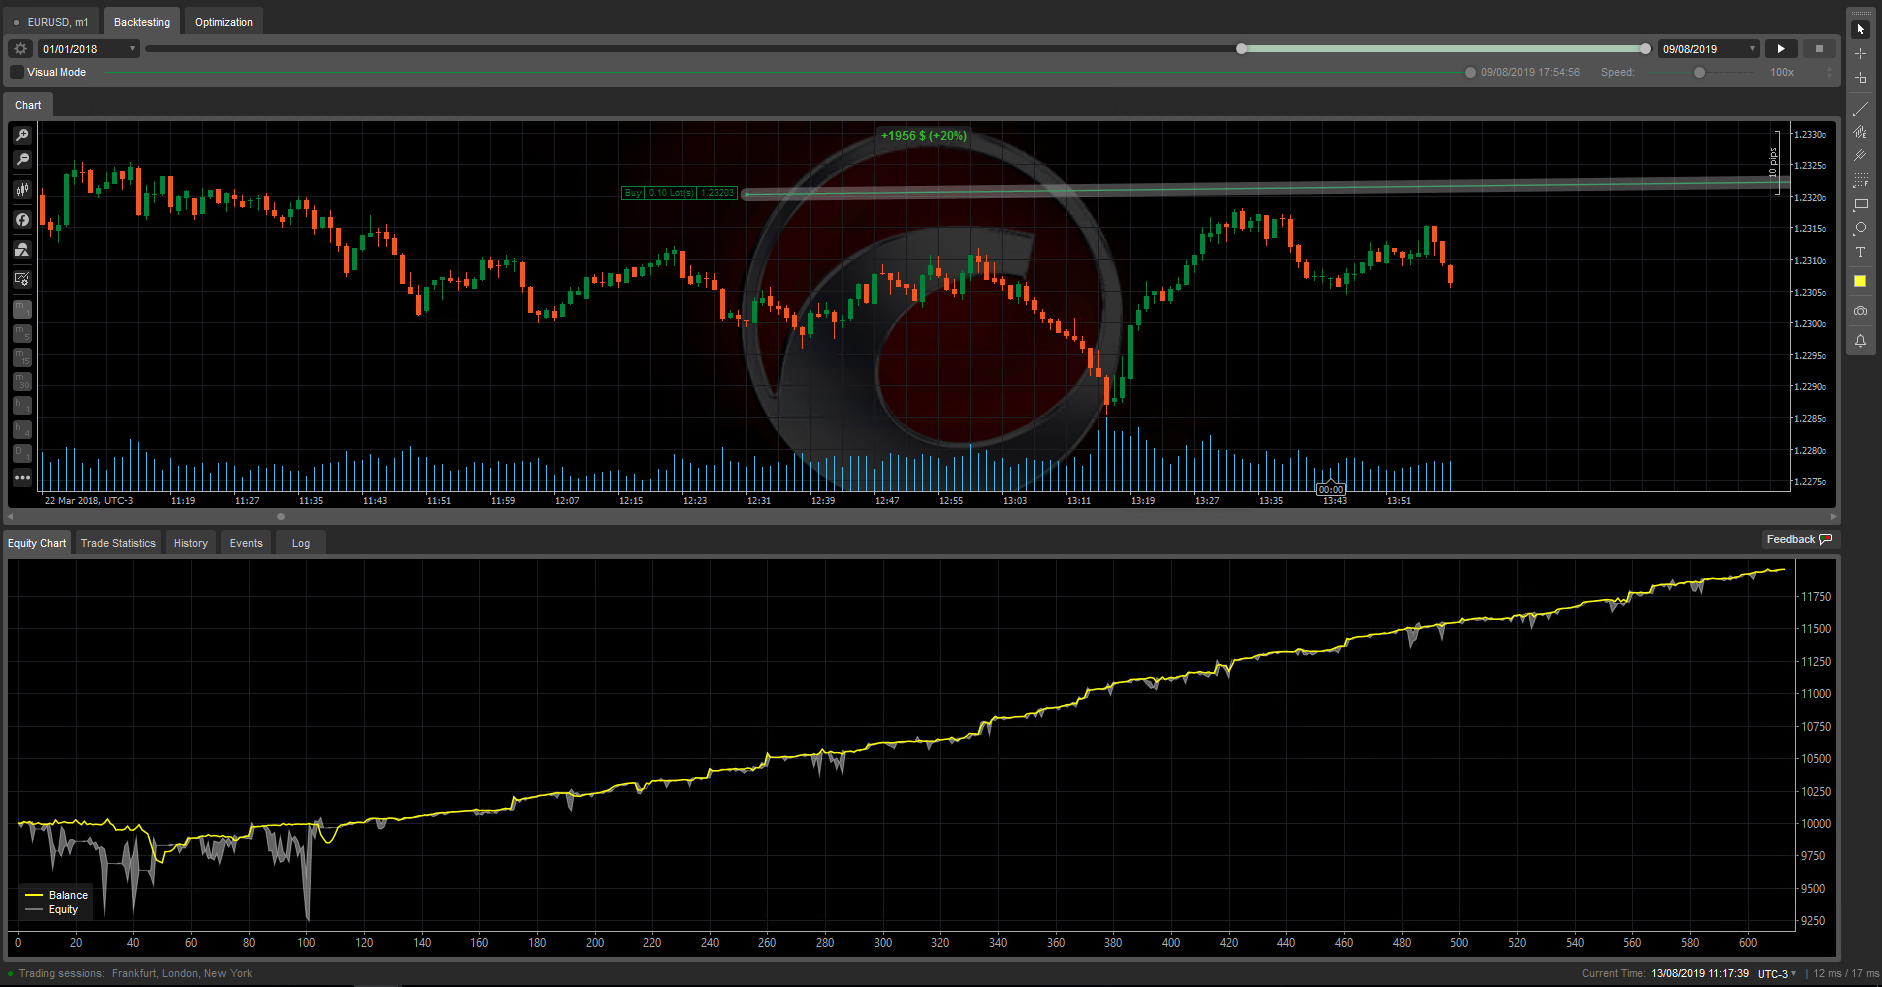Switch to the m30 timeframe
The height and width of the screenshot is (987, 1882).
click(22, 381)
